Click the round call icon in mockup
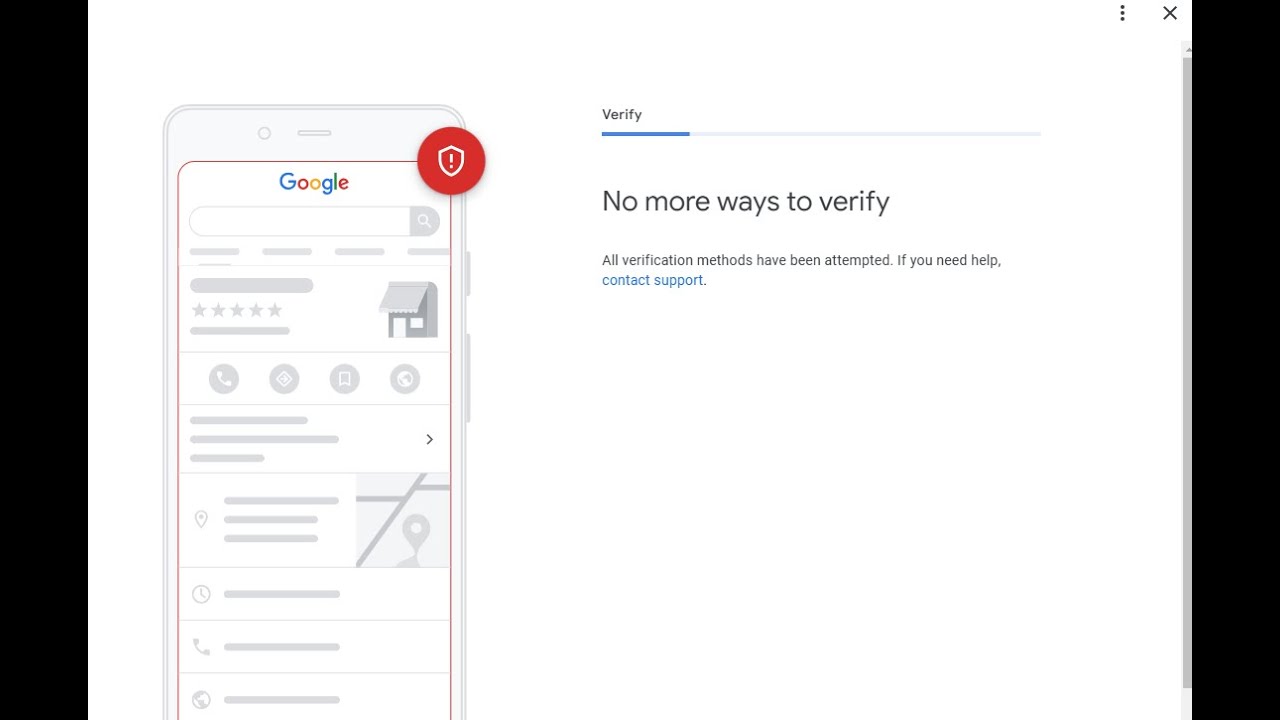The width and height of the screenshot is (1280, 720). [224, 379]
